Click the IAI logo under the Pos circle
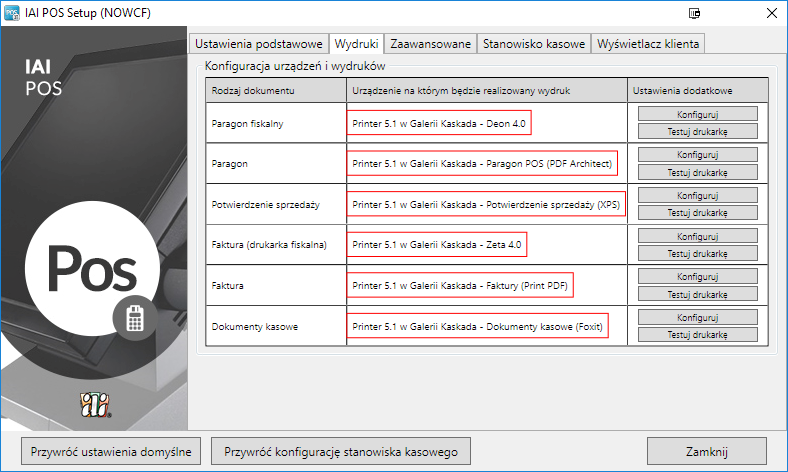This screenshot has height=472, width=788. coord(95,405)
